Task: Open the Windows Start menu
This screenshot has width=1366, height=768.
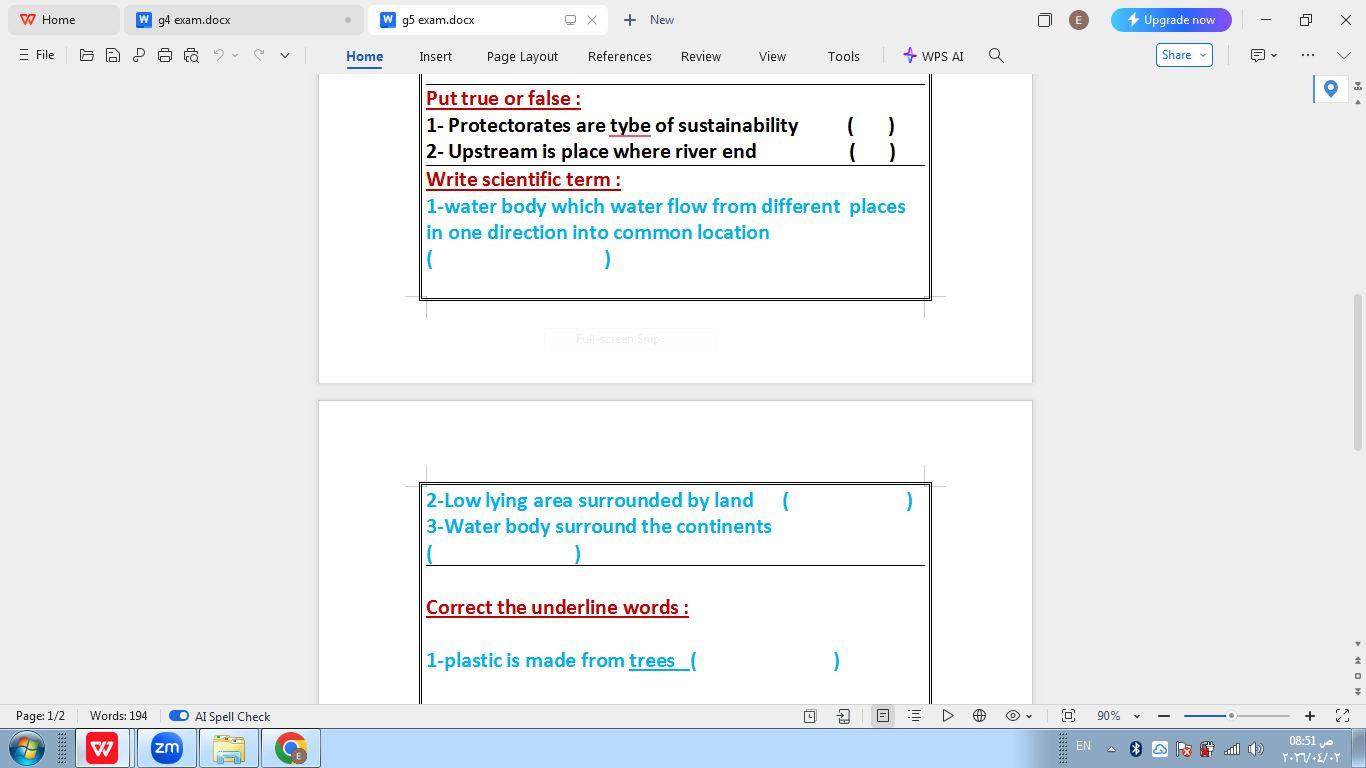Action: coord(26,748)
